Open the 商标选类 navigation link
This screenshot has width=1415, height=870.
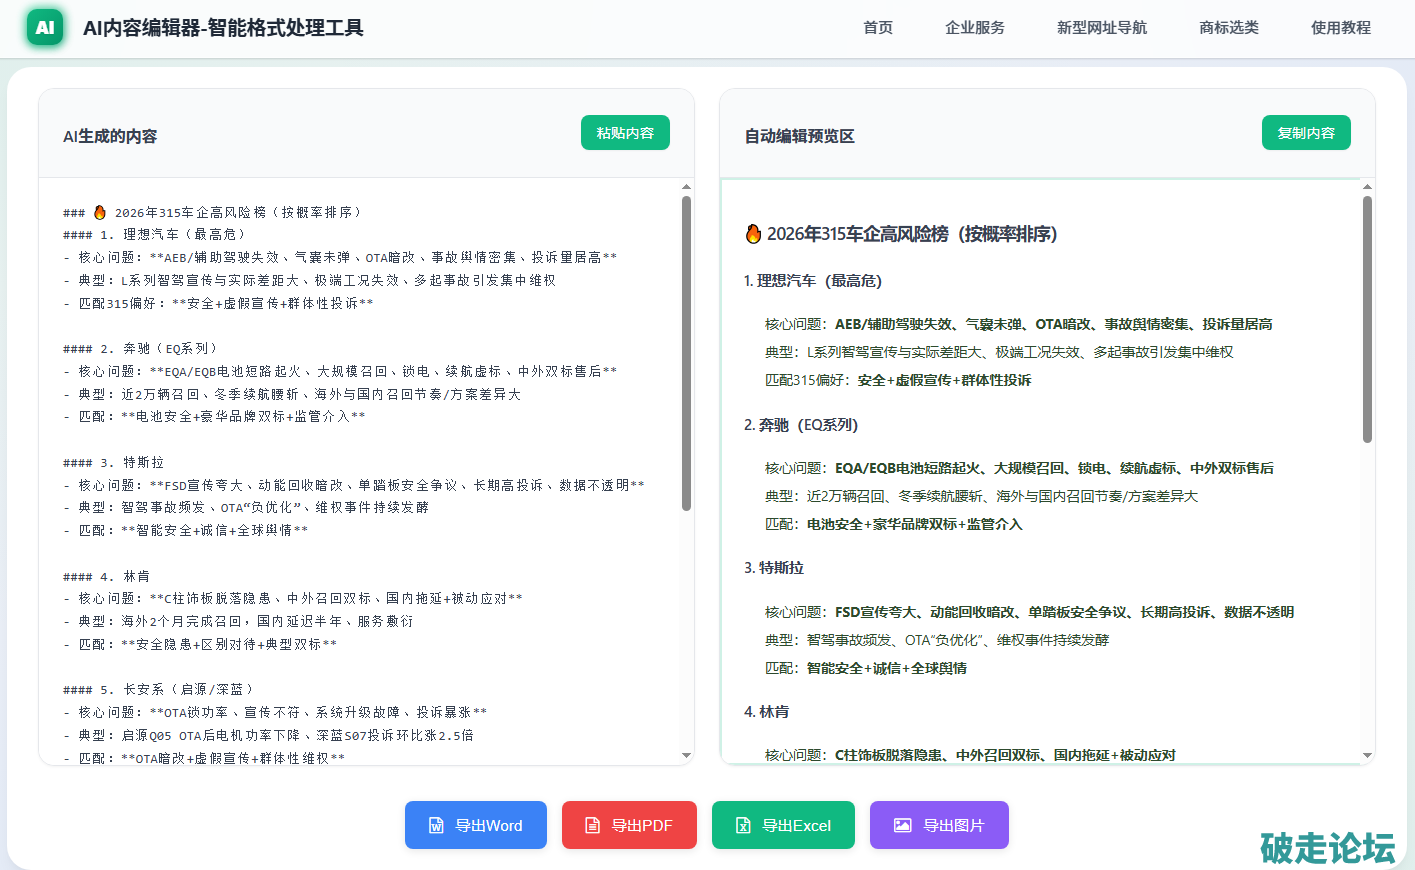pos(1228,28)
